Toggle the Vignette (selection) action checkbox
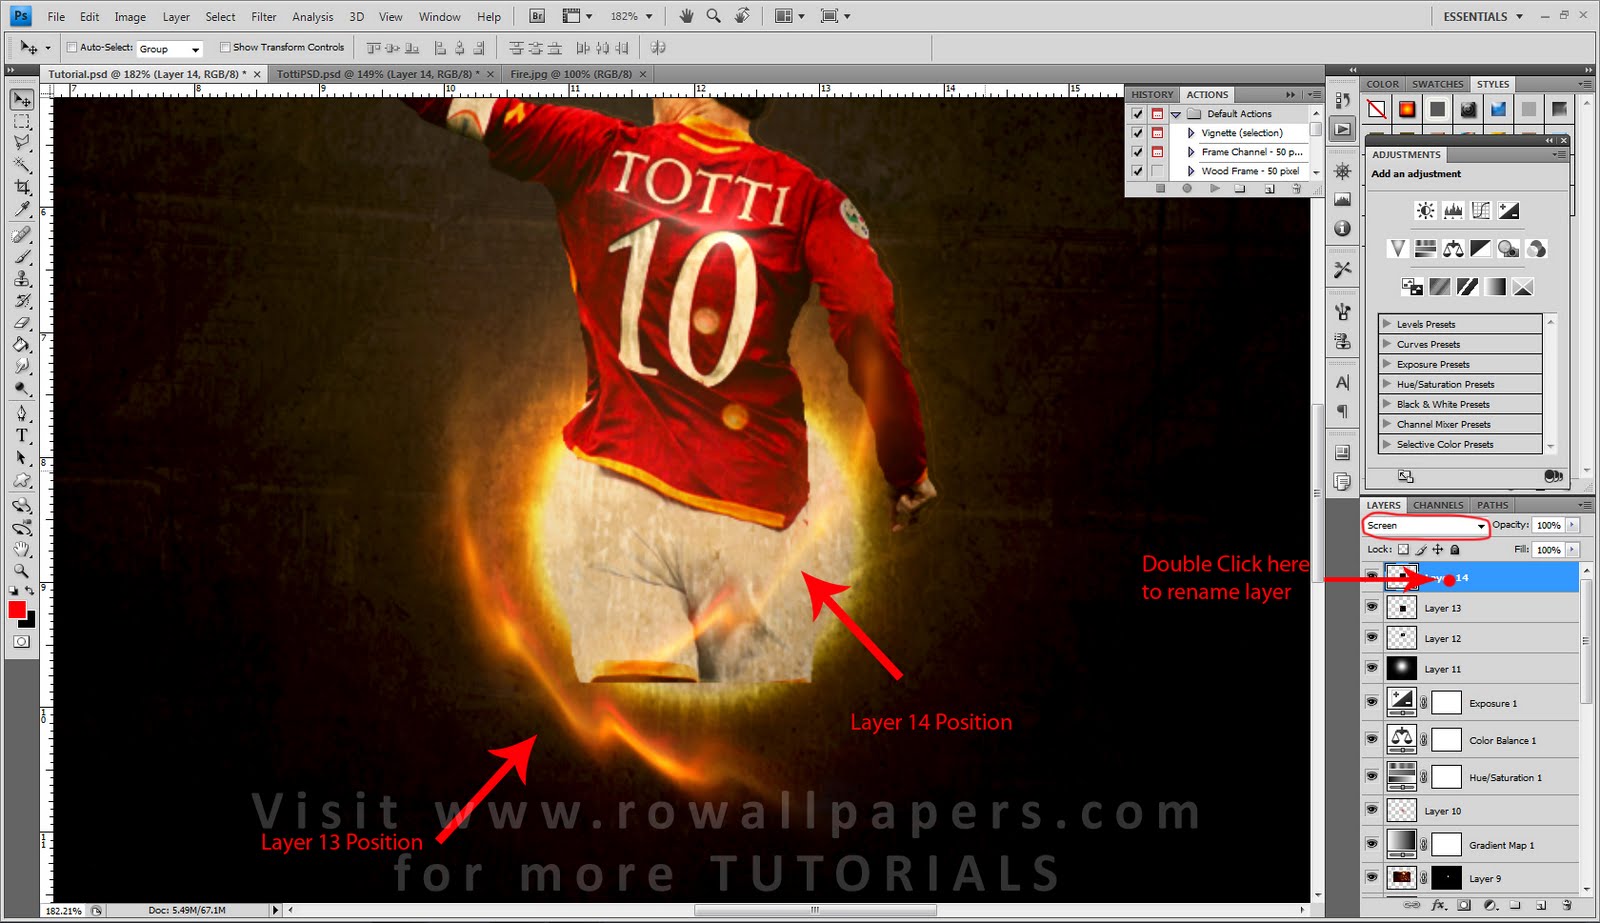 tap(1137, 133)
